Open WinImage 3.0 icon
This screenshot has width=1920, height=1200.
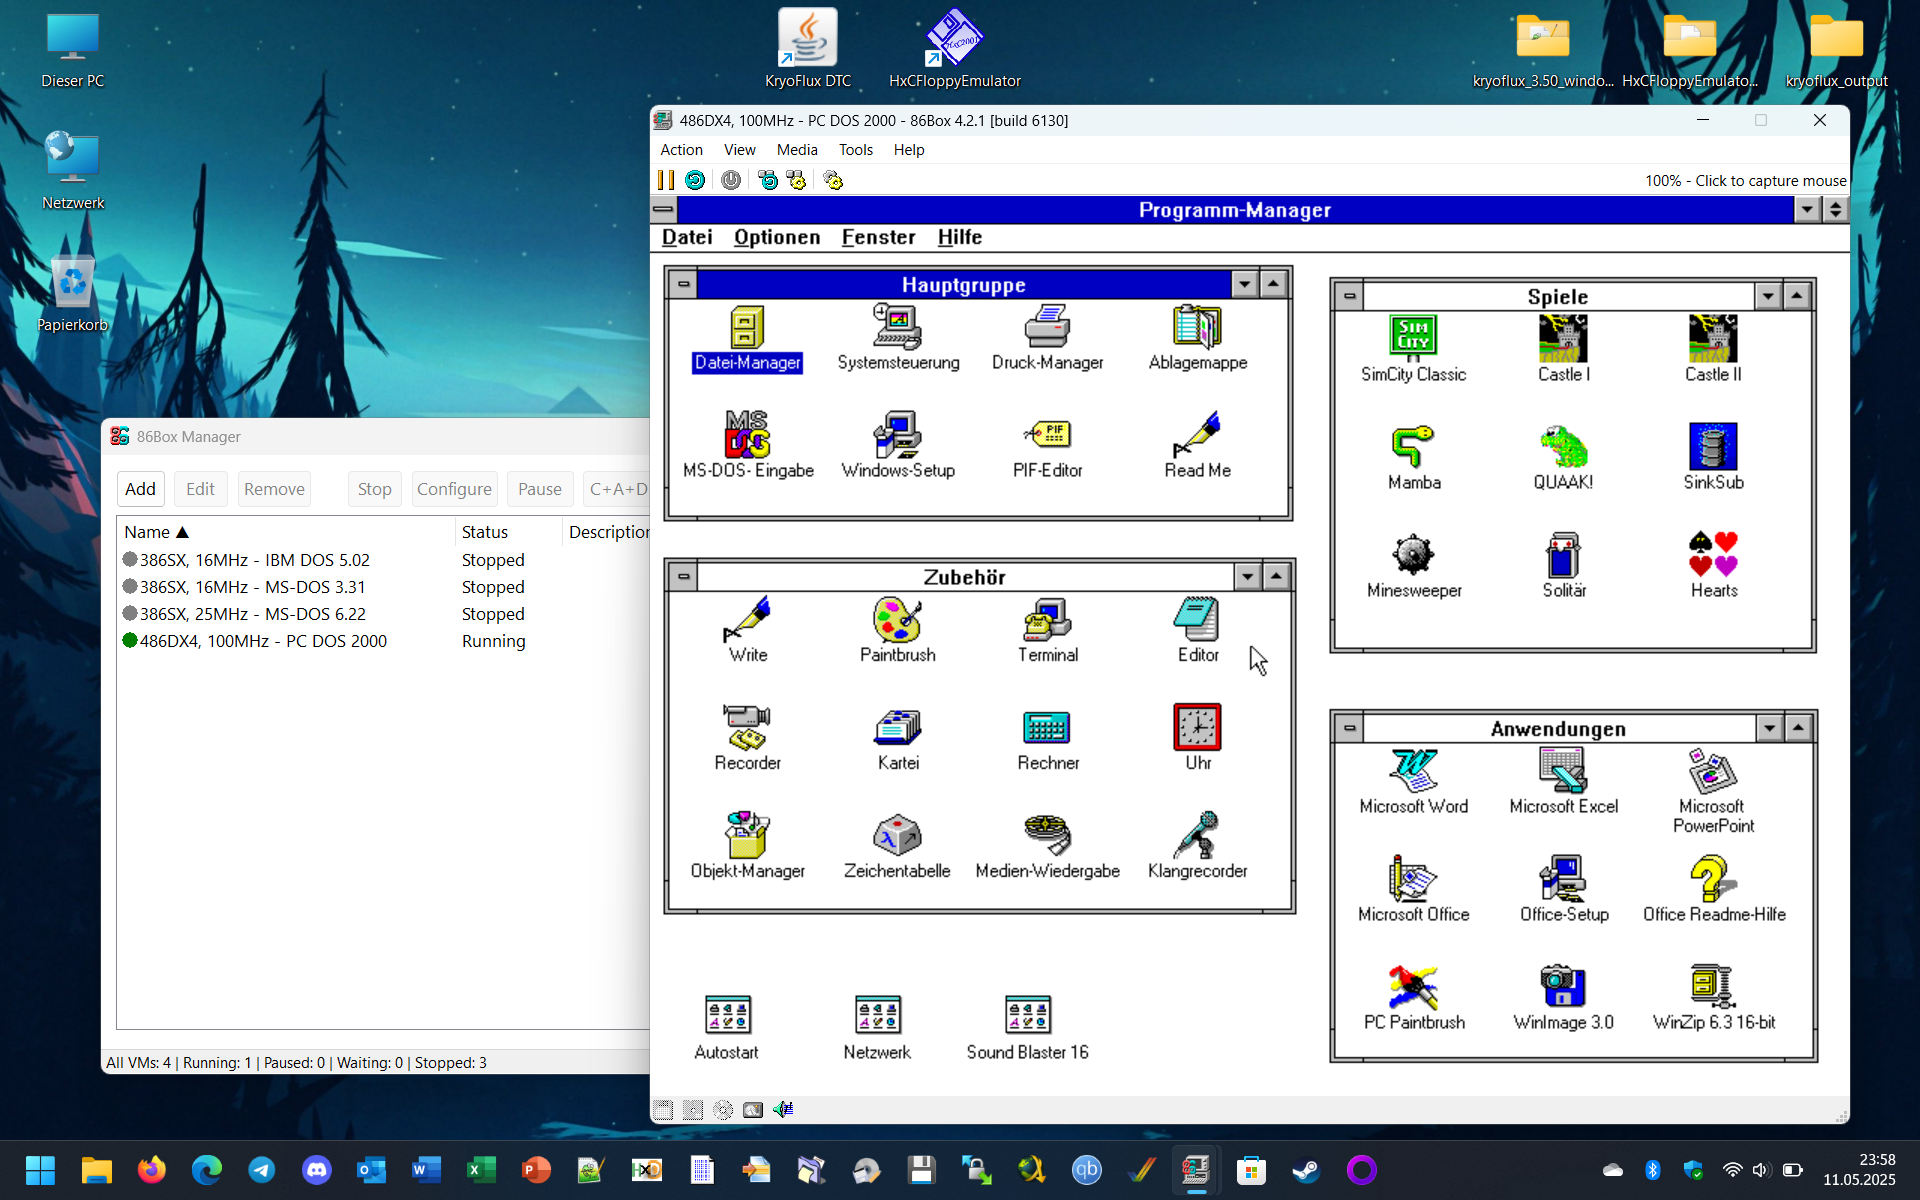coord(1563,998)
